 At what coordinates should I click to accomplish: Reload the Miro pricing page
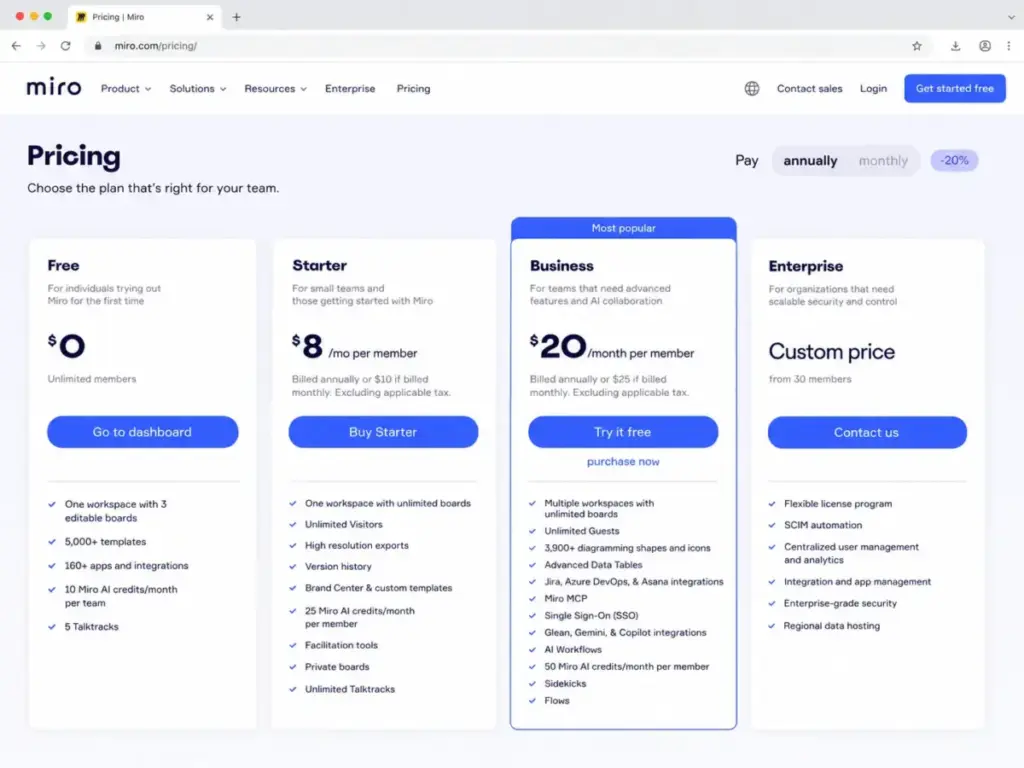pos(66,46)
